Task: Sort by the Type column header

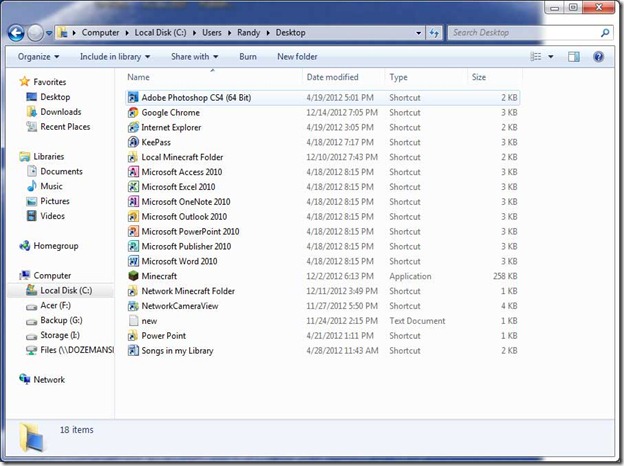Action: 398,77
